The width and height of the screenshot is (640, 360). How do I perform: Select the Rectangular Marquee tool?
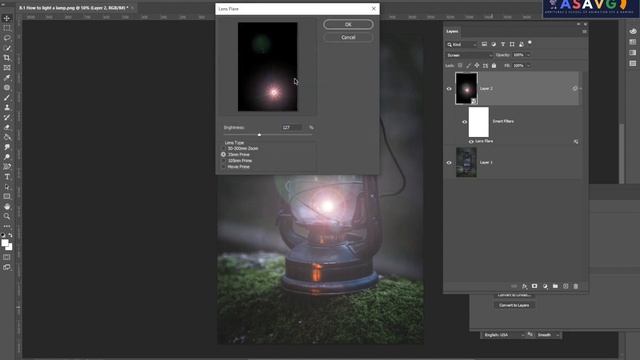(7, 28)
